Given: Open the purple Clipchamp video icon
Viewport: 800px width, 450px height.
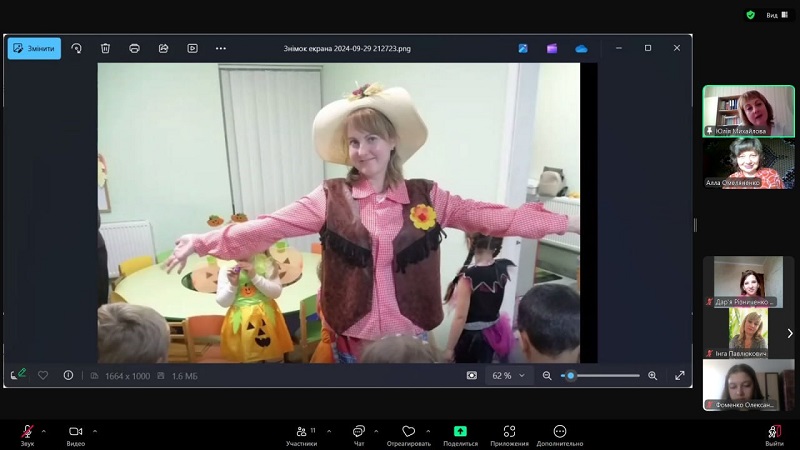Looking at the screenshot, I should [x=552, y=48].
